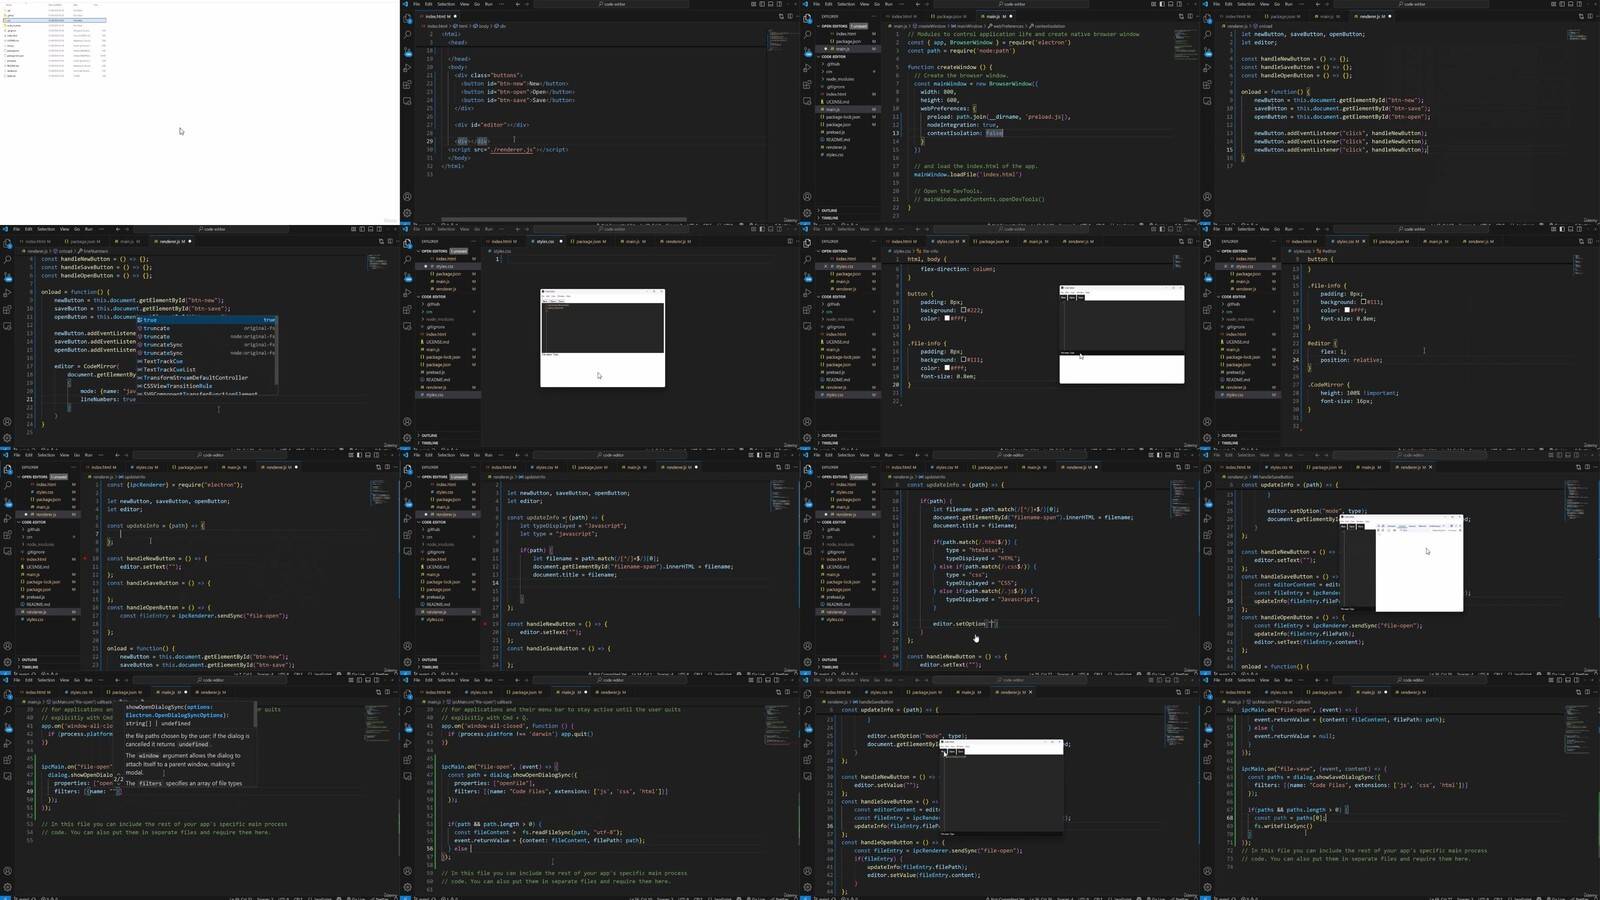This screenshot has height=900, width=1600.
Task: Open Source Control in ipcRenderer require frame
Action: click(7, 502)
